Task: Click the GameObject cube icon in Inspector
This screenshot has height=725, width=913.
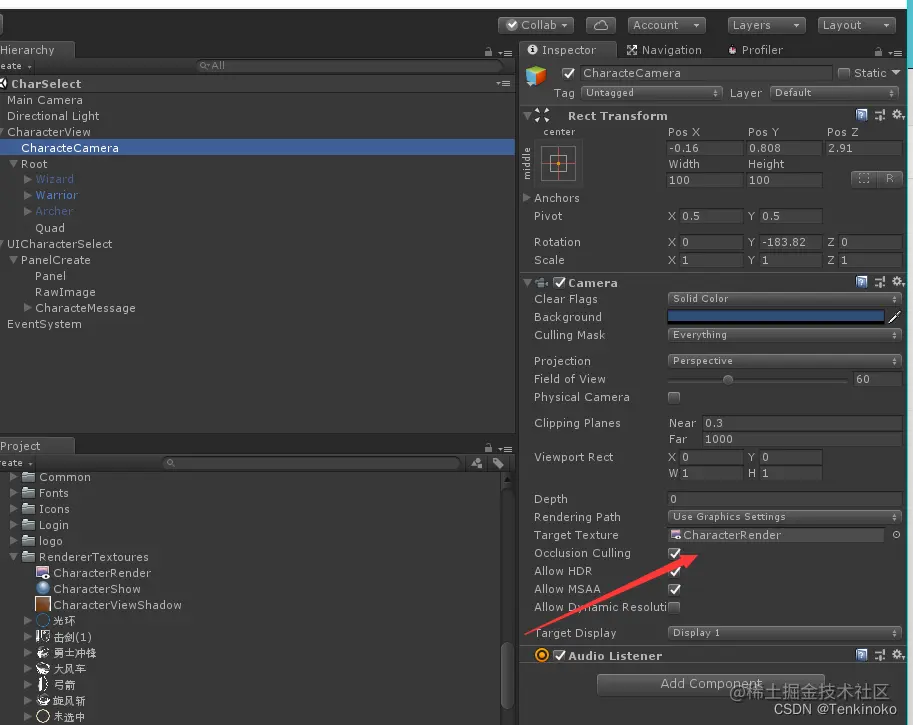Action: [x=536, y=76]
